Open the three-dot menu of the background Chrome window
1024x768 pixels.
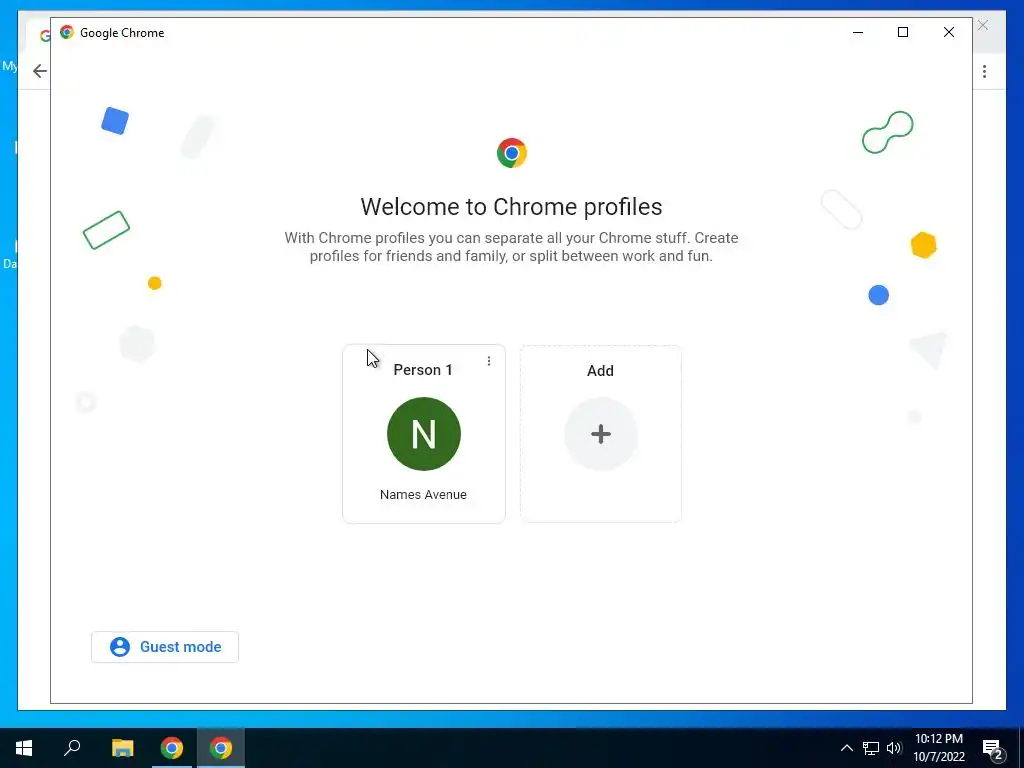coord(984,71)
